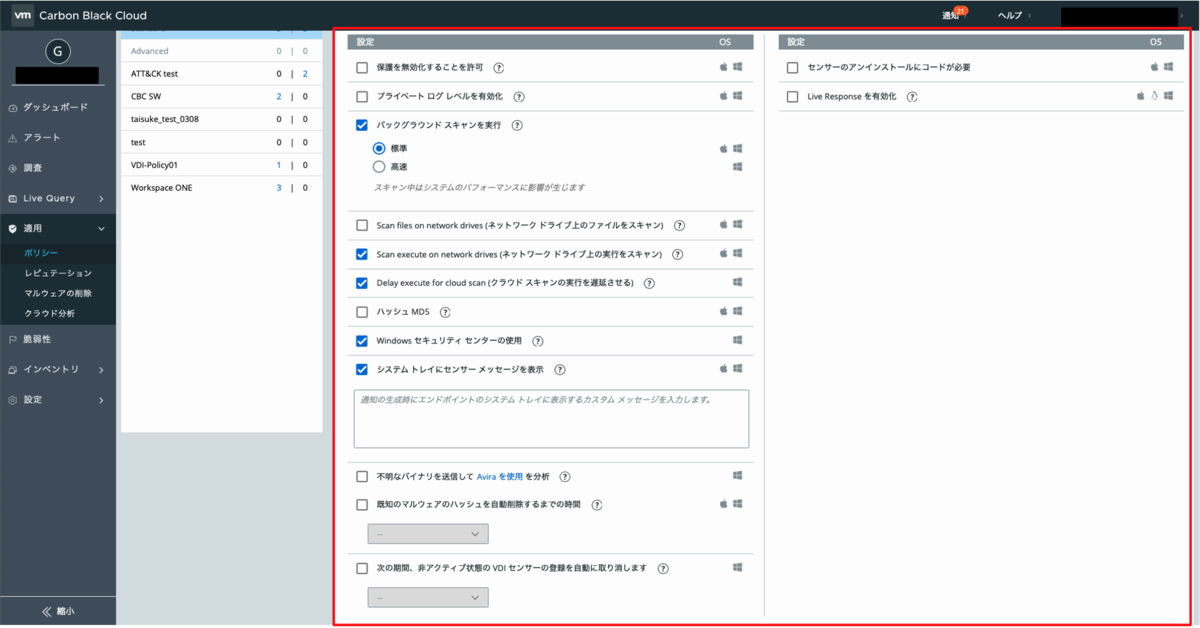Screen dimensions: 1200x628
Task: Open dropdown under 既知のマルウェアのハッシュ auto-delete time
Action: (x=428, y=534)
